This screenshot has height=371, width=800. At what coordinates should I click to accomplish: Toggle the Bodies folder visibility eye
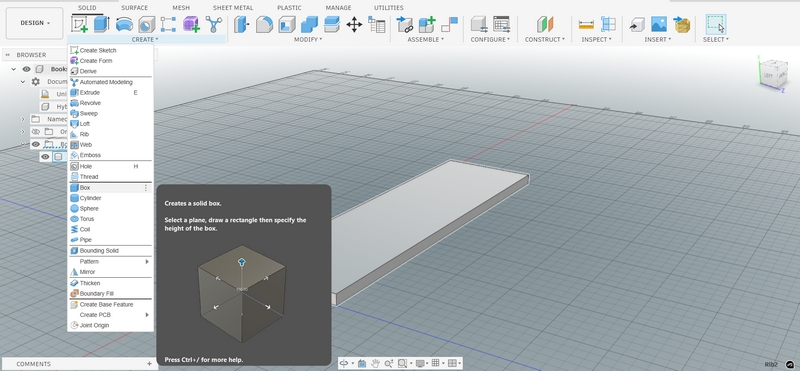pos(36,144)
